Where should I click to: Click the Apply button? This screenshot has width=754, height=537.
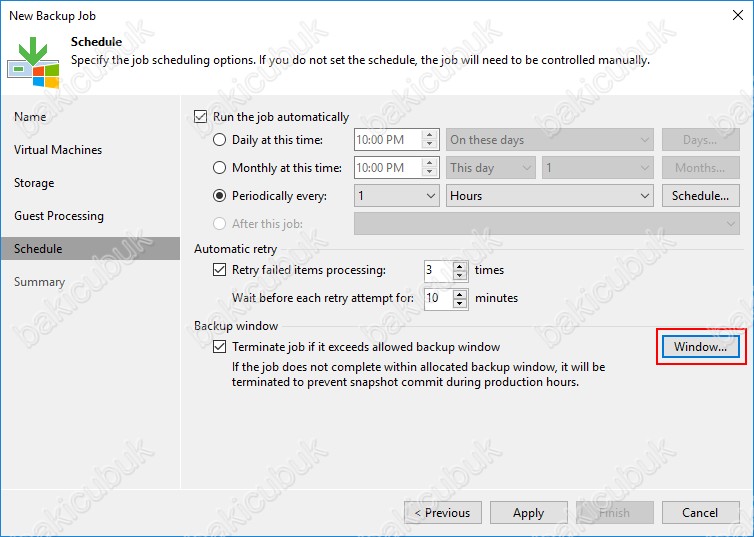coord(528,512)
